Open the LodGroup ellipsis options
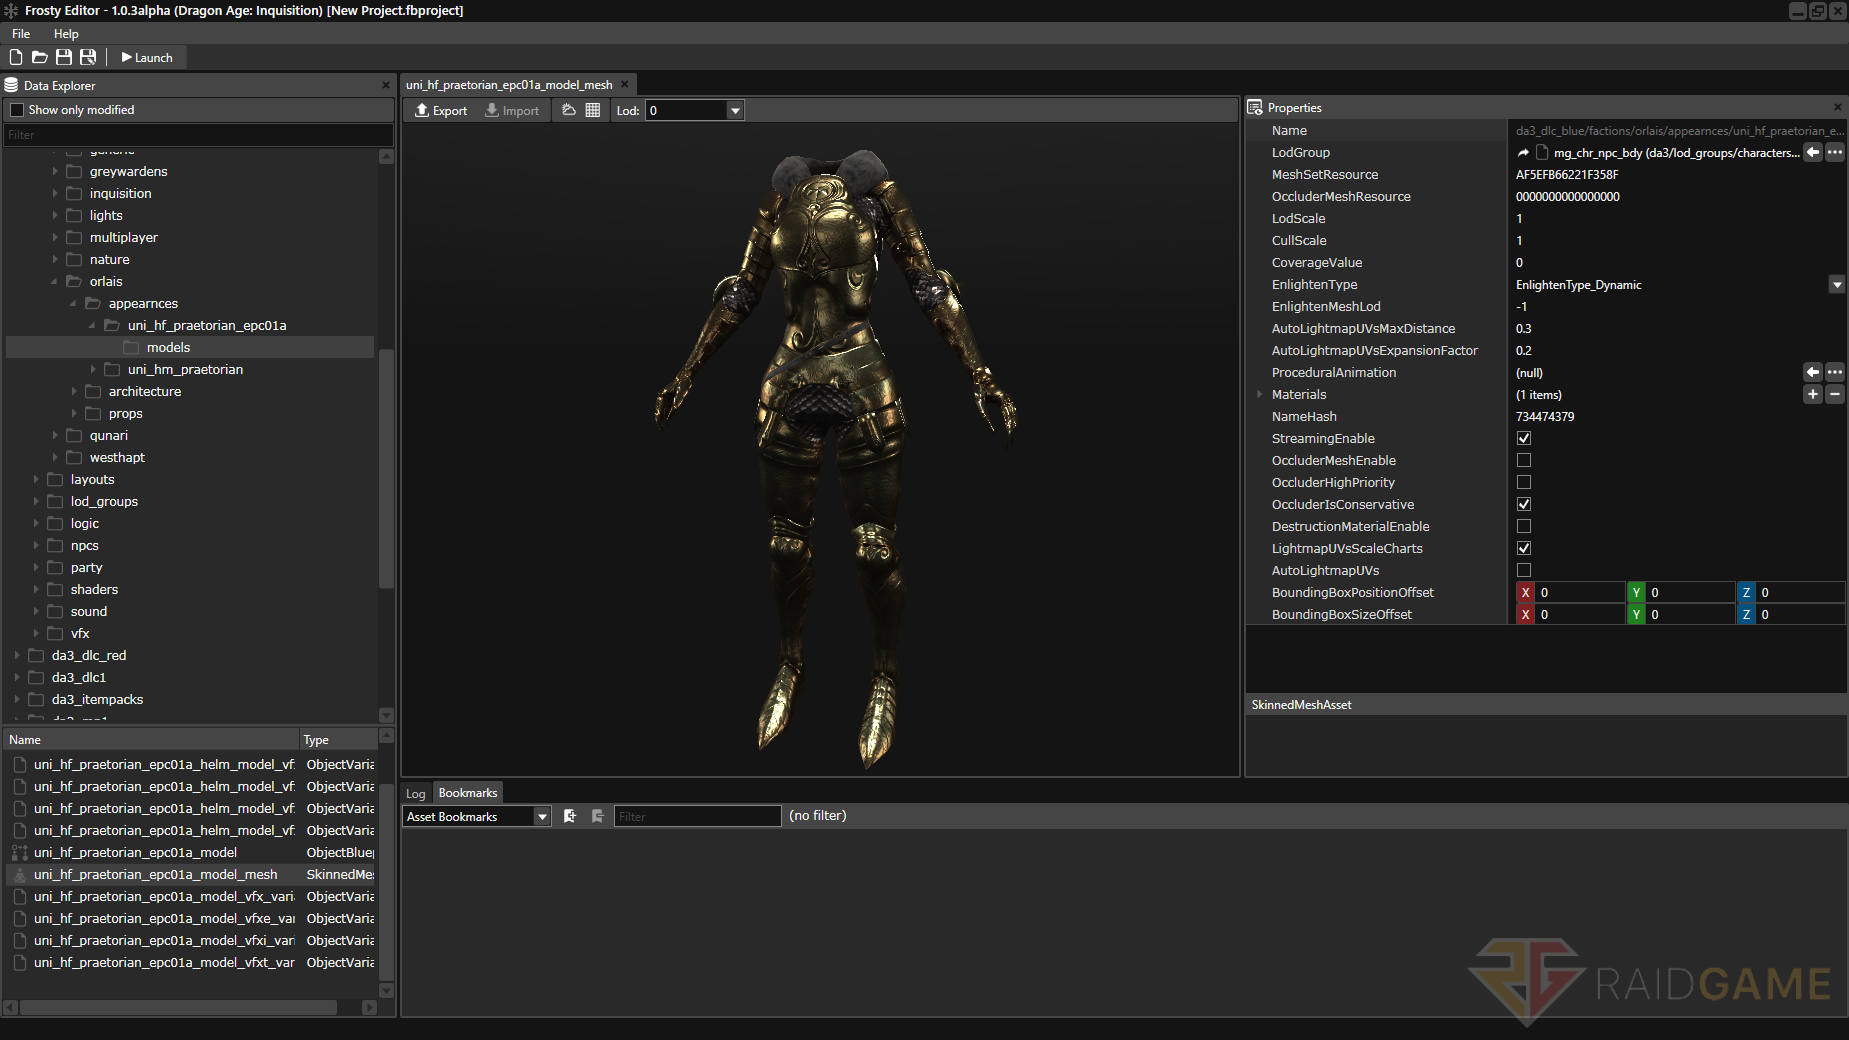 click(1835, 152)
